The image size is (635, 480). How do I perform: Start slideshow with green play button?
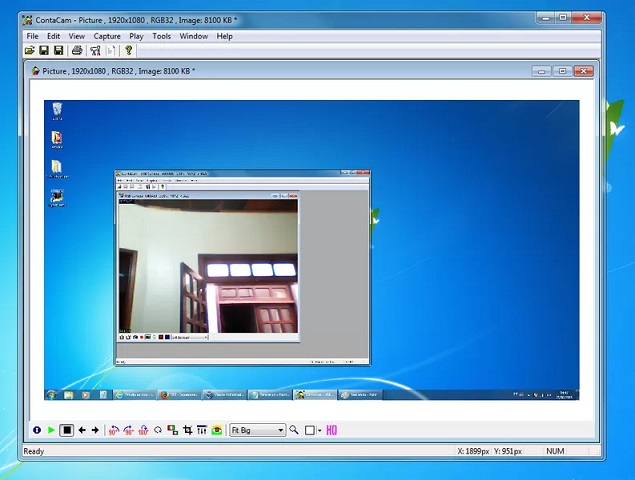click(x=51, y=430)
